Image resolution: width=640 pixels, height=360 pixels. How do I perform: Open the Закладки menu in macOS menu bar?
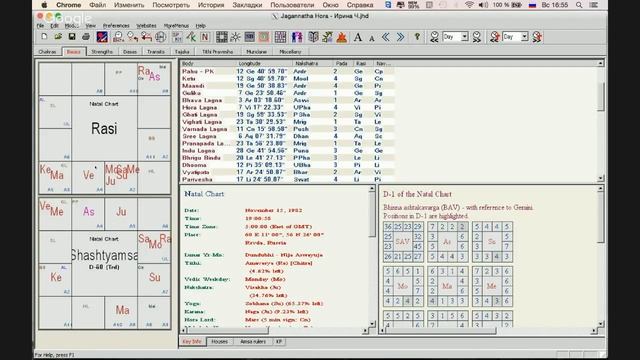coord(247,5)
